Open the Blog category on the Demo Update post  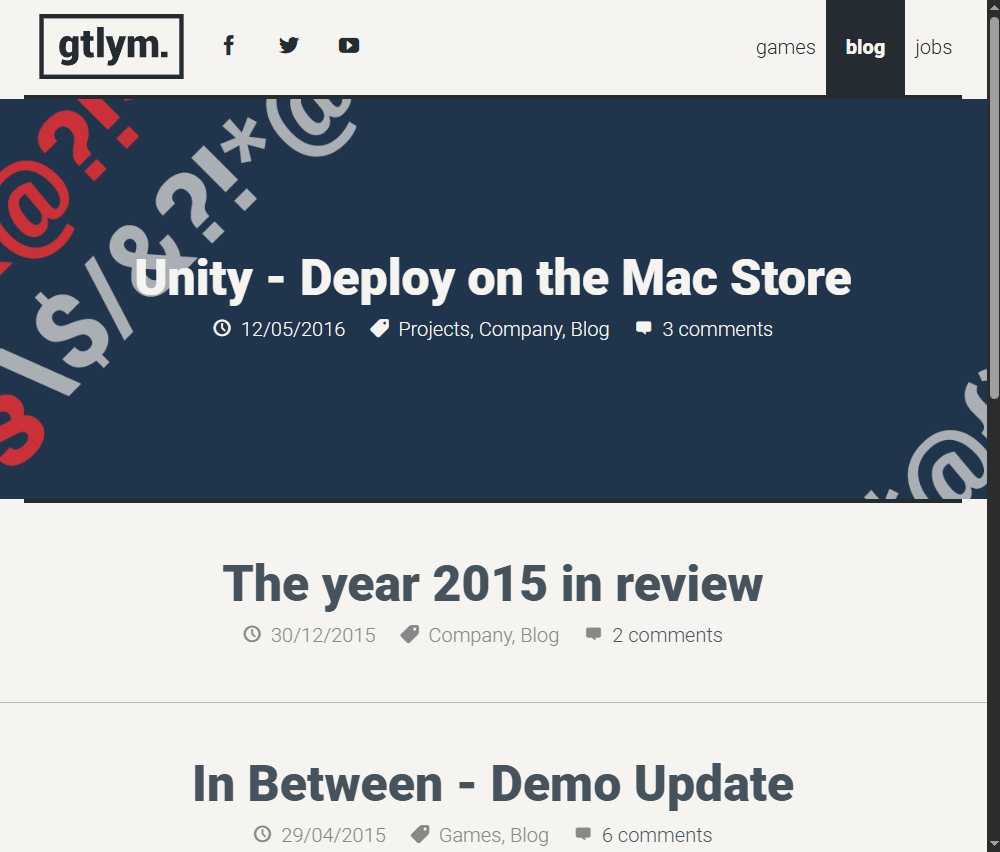[x=529, y=835]
